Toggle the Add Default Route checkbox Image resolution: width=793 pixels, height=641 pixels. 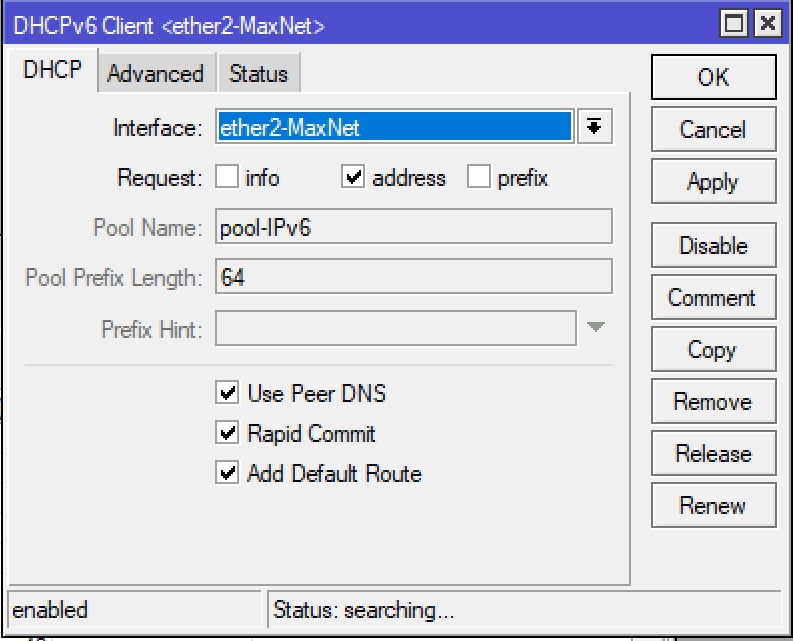227,473
